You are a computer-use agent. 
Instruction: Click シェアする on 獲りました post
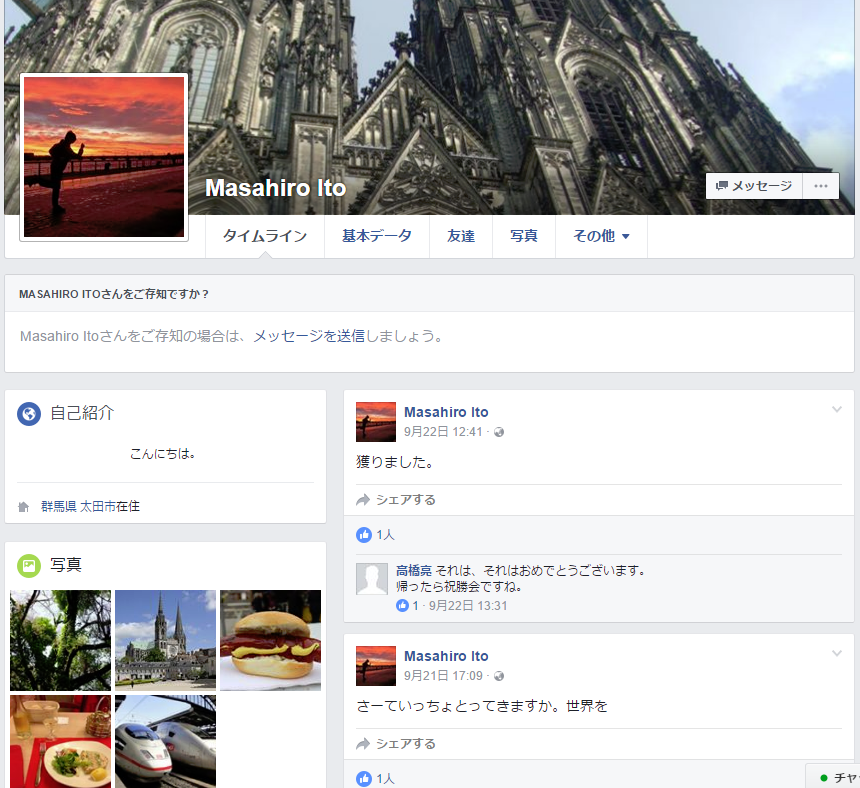[405, 500]
